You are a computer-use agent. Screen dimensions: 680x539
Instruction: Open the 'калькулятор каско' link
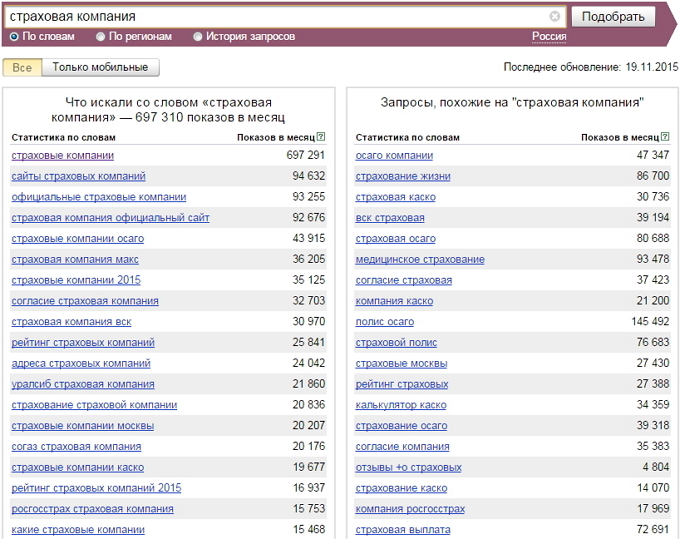pyautogui.click(x=401, y=405)
